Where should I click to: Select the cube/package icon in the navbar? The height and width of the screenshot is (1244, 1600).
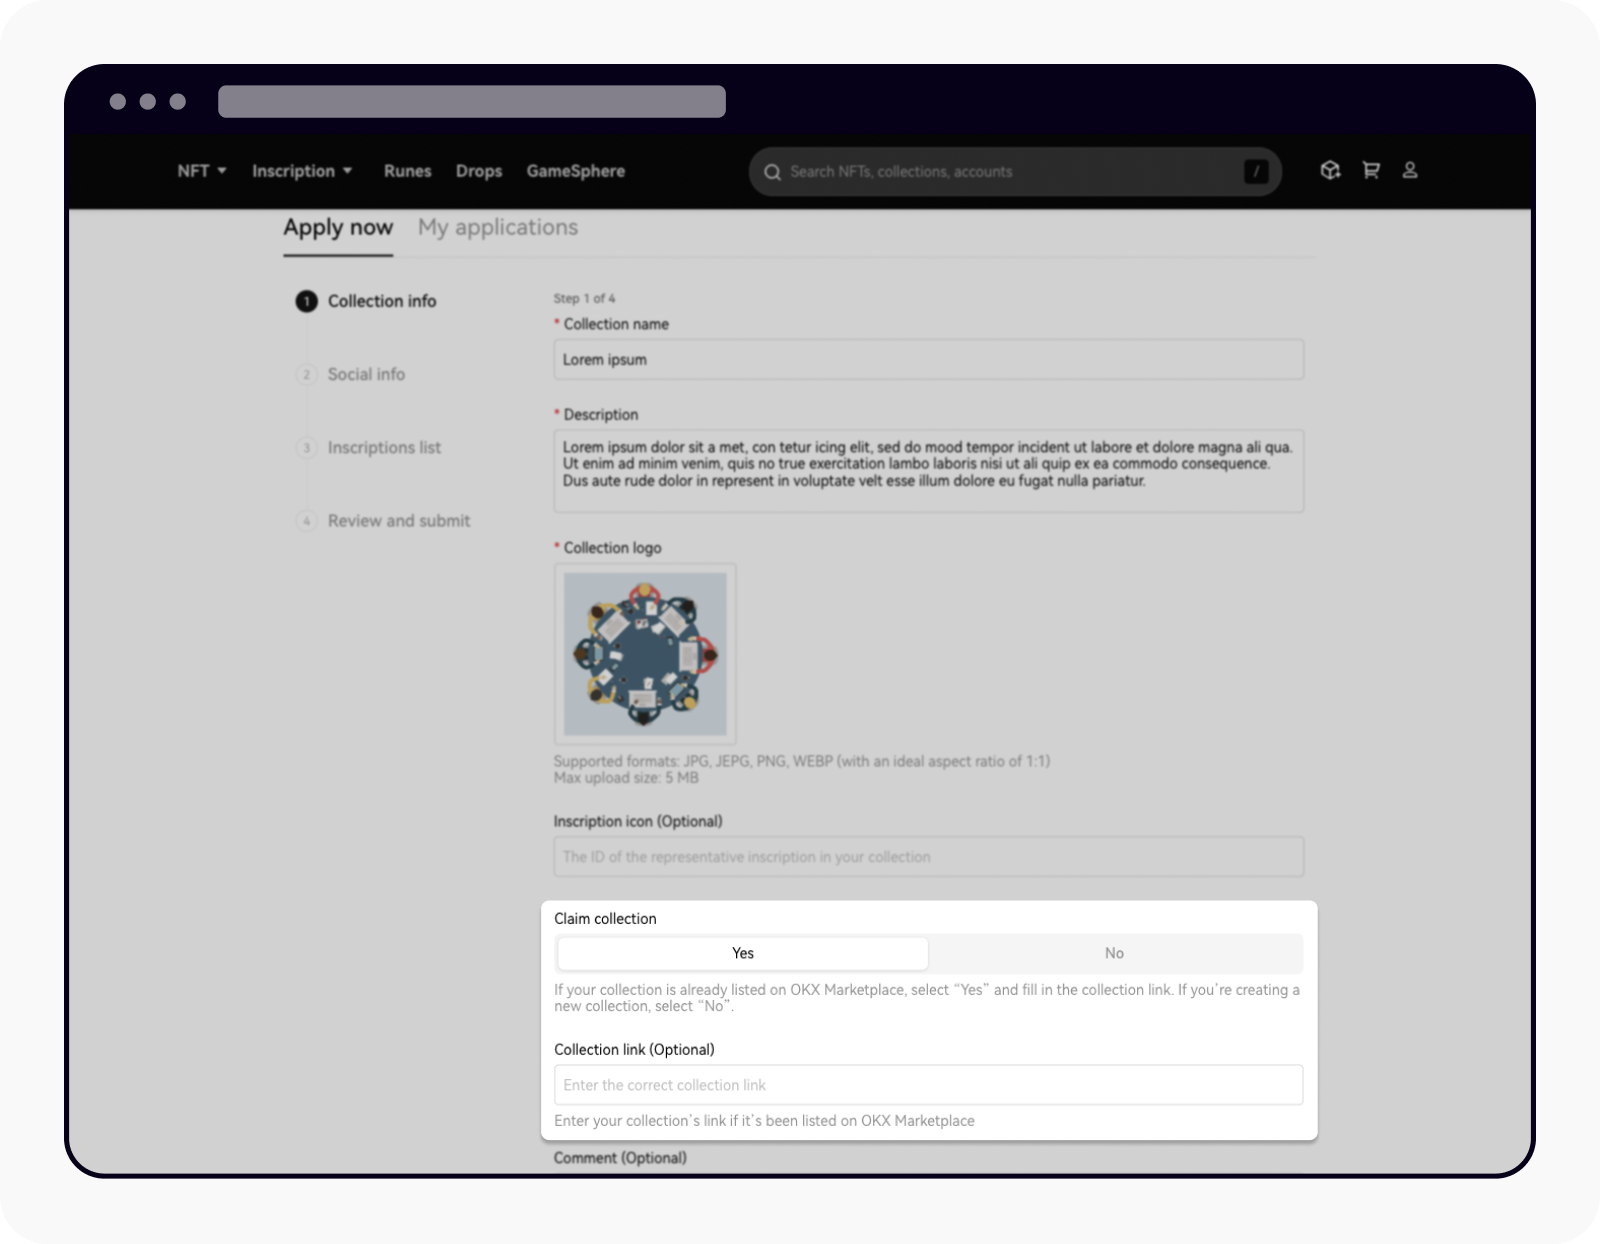tap(1330, 170)
